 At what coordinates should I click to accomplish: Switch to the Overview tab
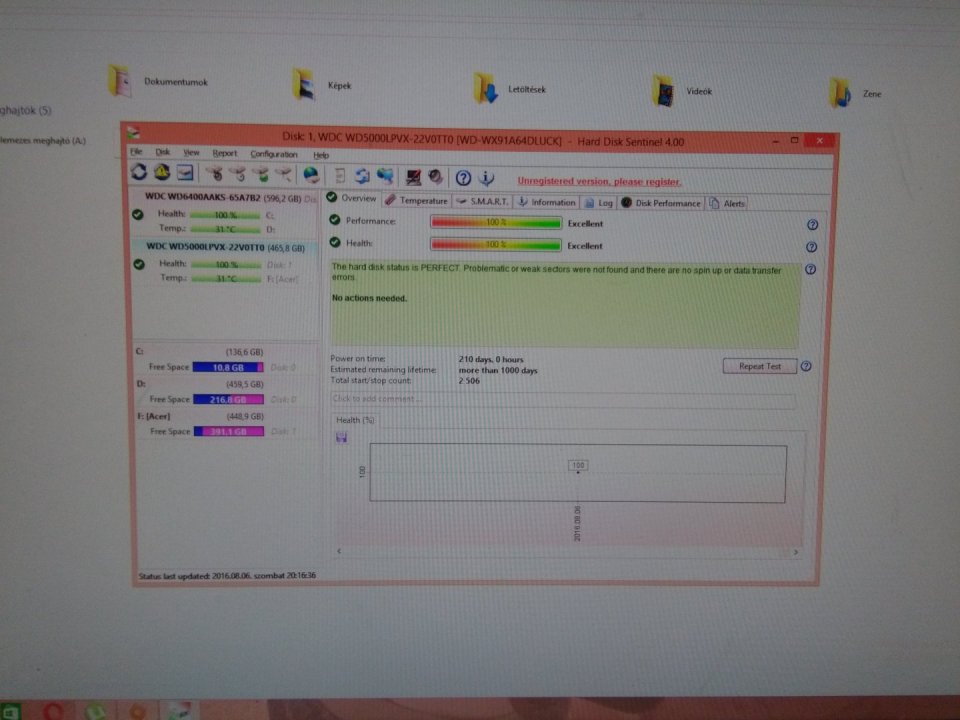point(352,198)
